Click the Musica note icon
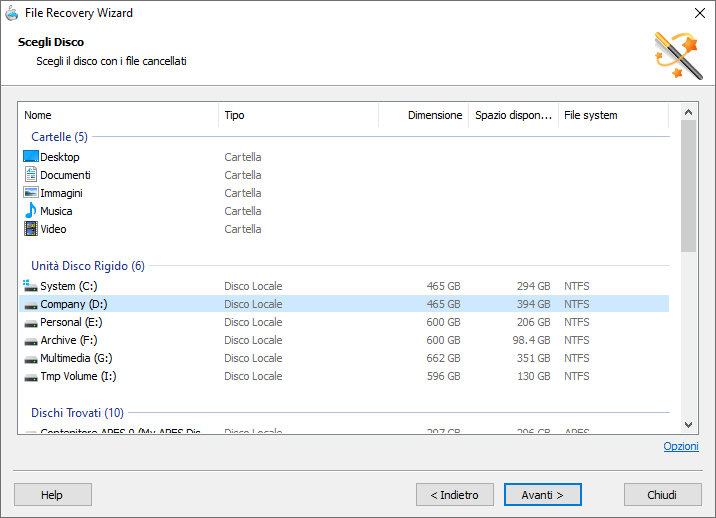 31,211
